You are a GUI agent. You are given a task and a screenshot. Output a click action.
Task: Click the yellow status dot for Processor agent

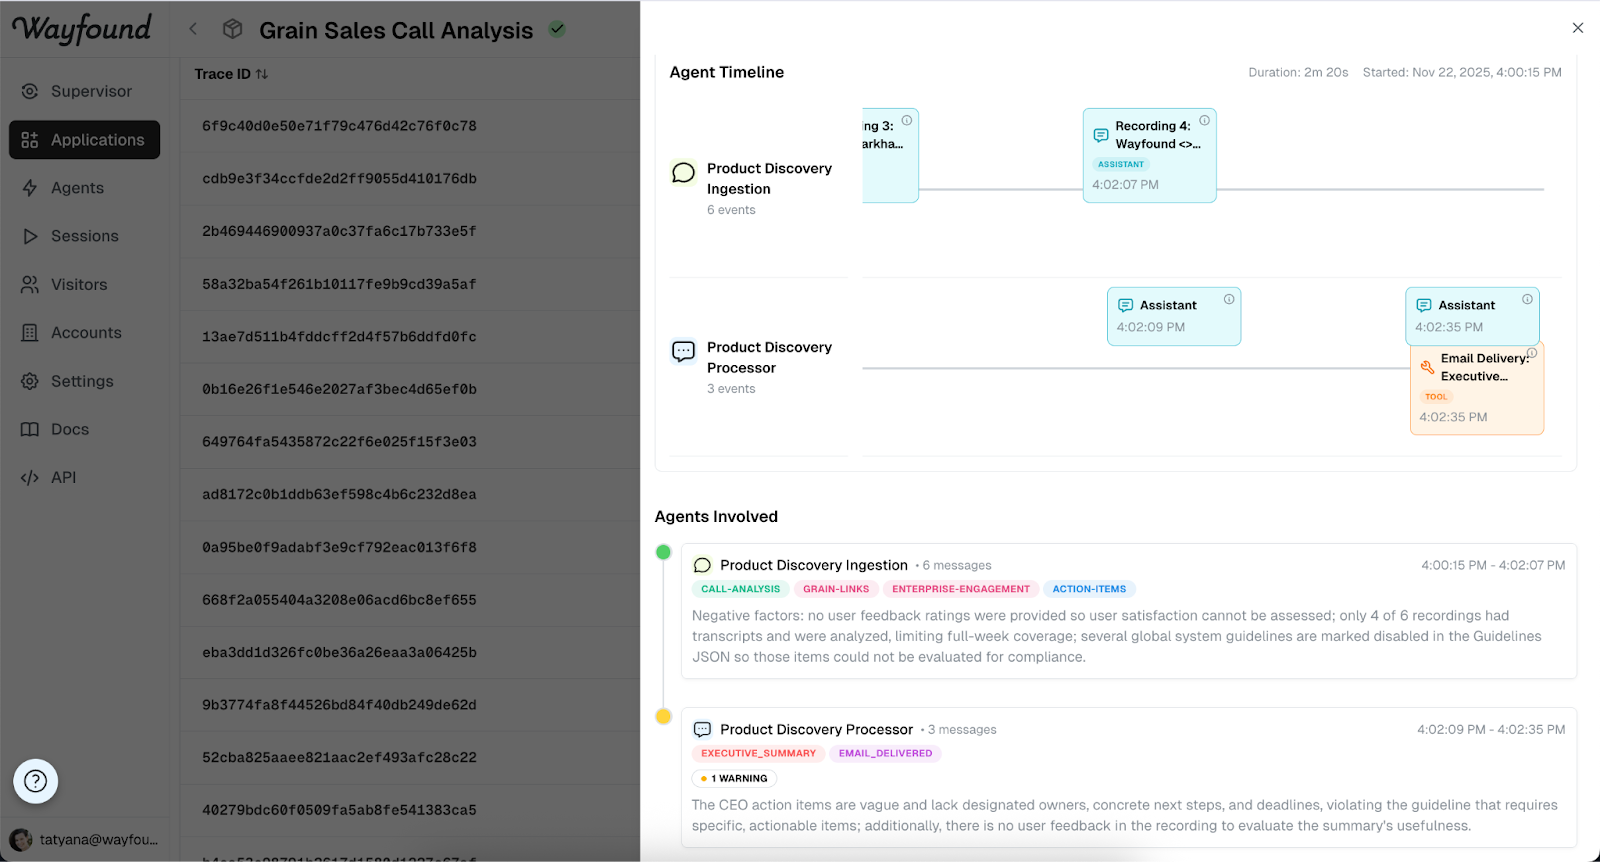click(x=663, y=716)
